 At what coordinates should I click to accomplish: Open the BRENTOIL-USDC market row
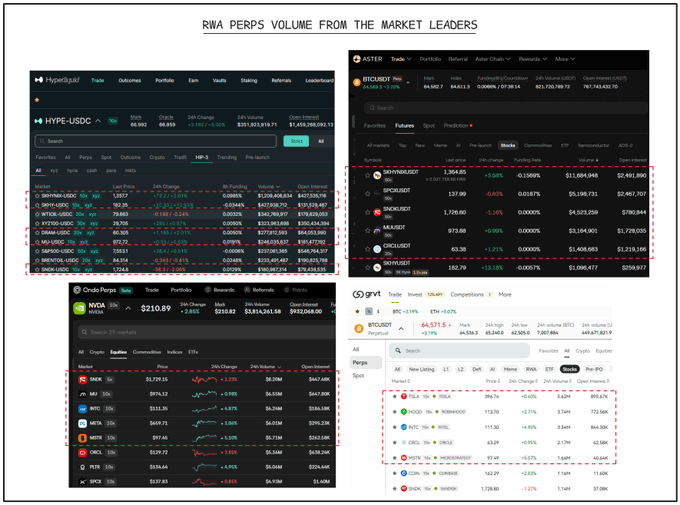click(x=184, y=260)
